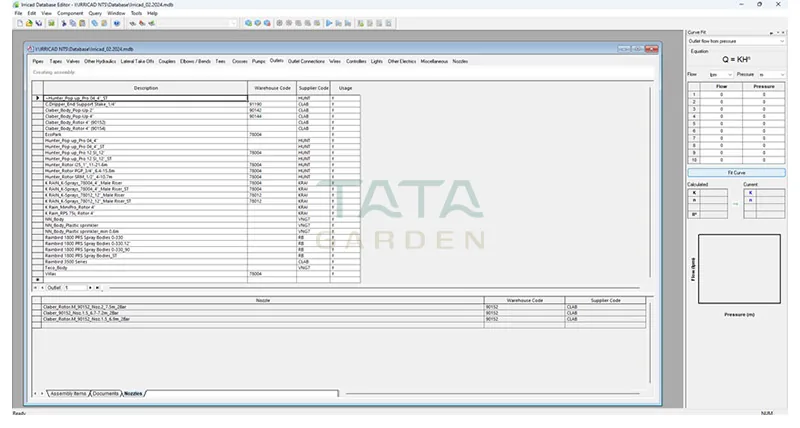Click the Nozzle column header in lower table
The width and height of the screenshot is (800, 428).
pyautogui.click(x=263, y=300)
